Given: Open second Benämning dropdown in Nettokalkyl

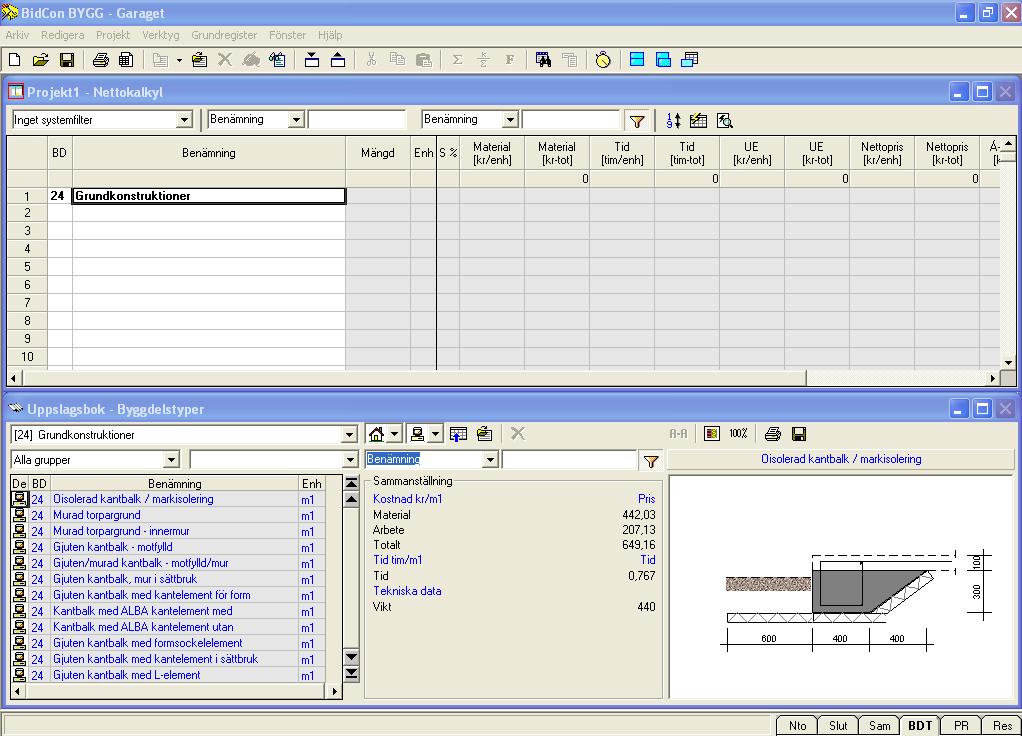Looking at the screenshot, I should point(510,120).
